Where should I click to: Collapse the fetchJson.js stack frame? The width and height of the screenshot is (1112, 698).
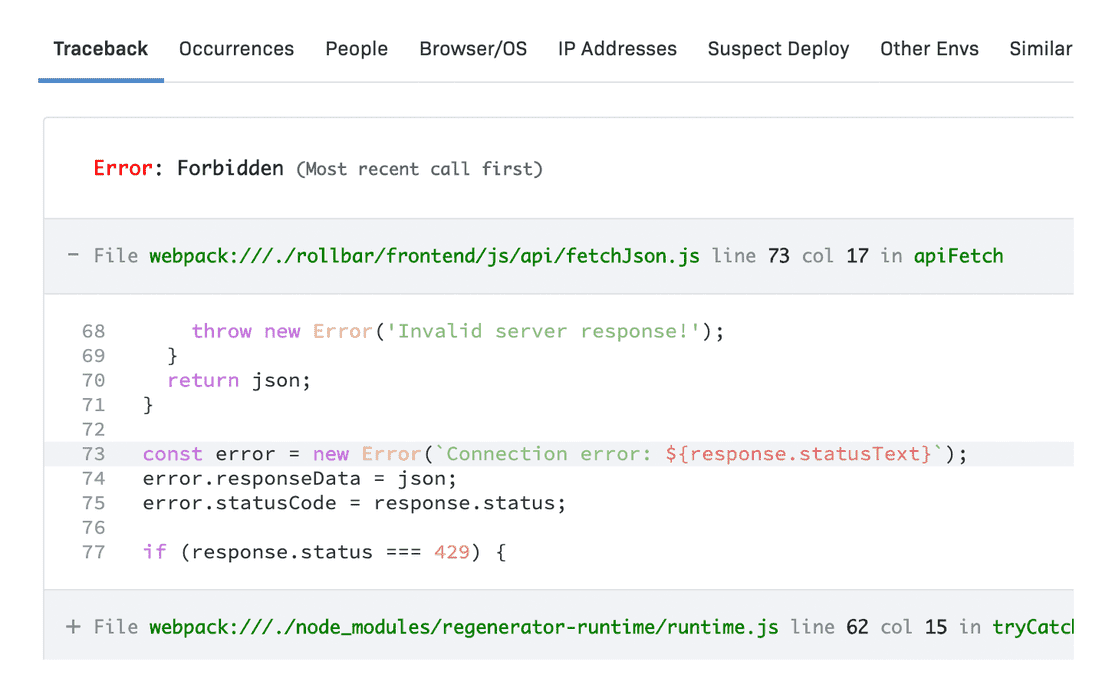(x=72, y=256)
